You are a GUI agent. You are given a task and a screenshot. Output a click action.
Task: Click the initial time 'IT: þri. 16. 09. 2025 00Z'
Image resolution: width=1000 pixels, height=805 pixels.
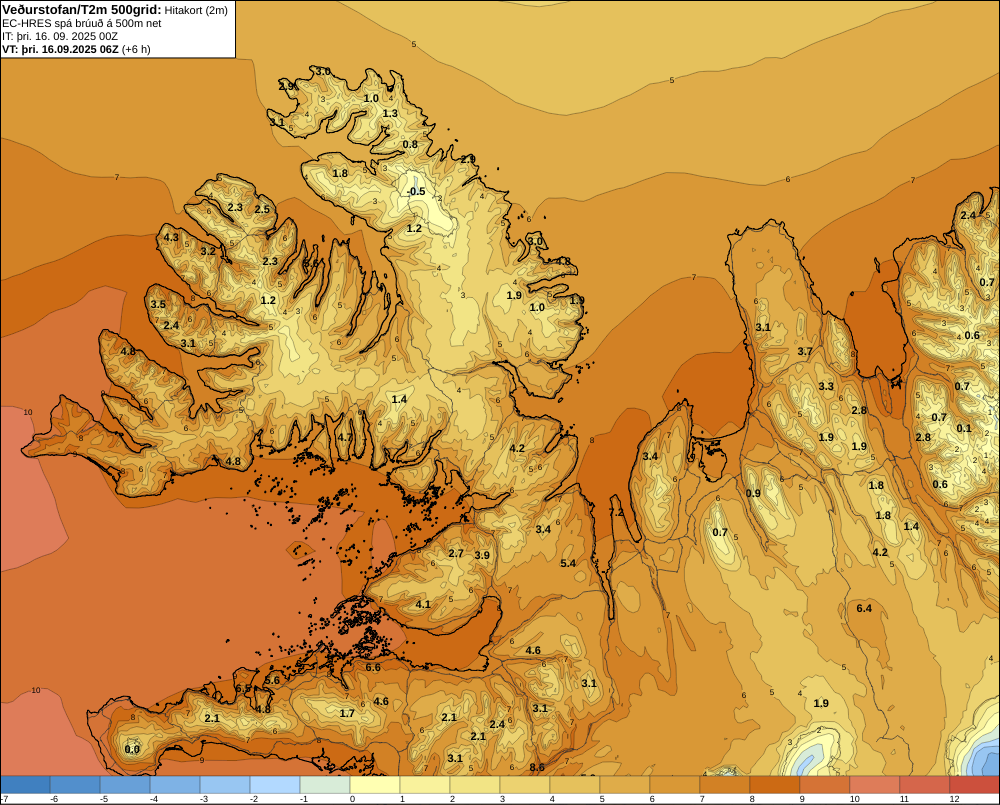tap(60, 36)
